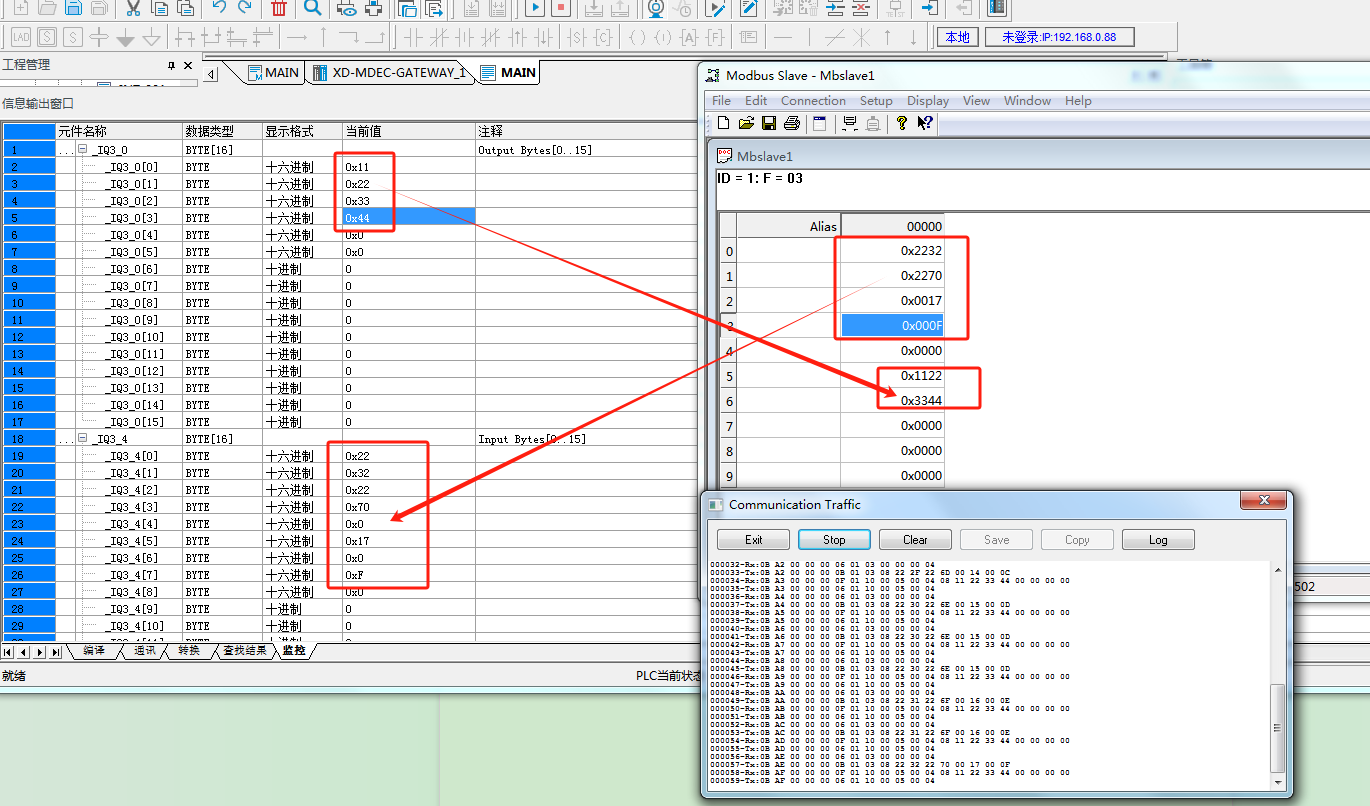This screenshot has height=806, width=1370.
Task: Click the monitor webcam-style icon
Action: coord(656,8)
